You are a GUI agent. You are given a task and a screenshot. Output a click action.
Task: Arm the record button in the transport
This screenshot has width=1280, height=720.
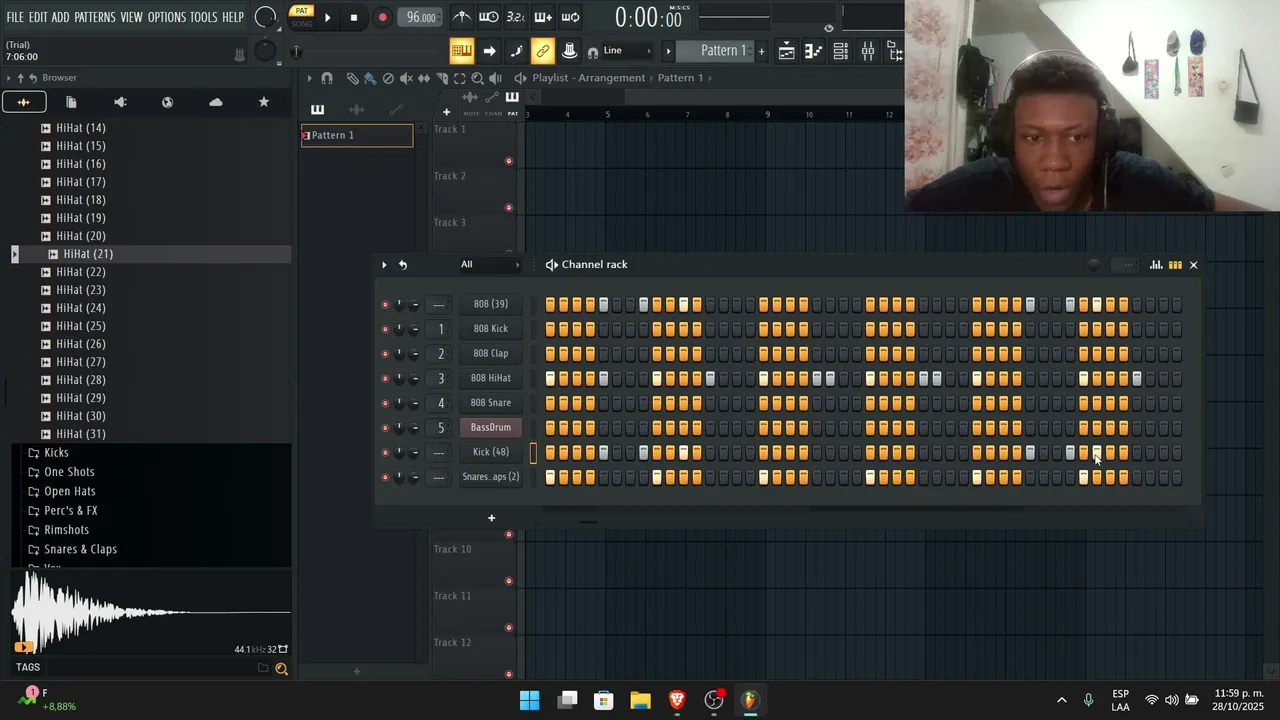click(382, 17)
